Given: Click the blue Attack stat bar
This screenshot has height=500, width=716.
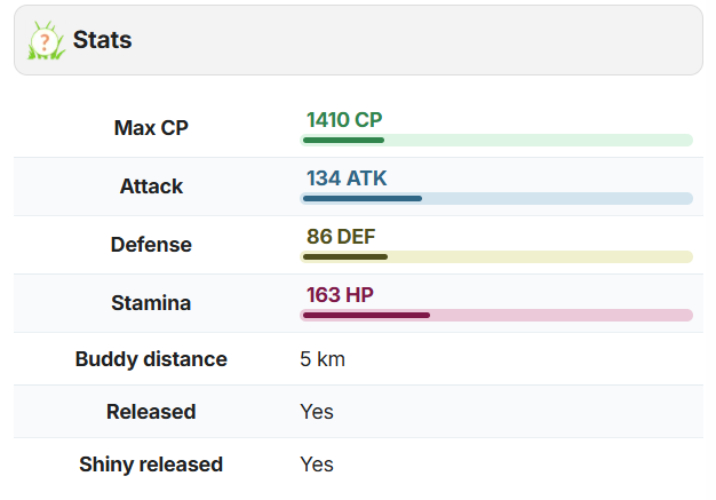Looking at the screenshot, I should click(496, 199).
